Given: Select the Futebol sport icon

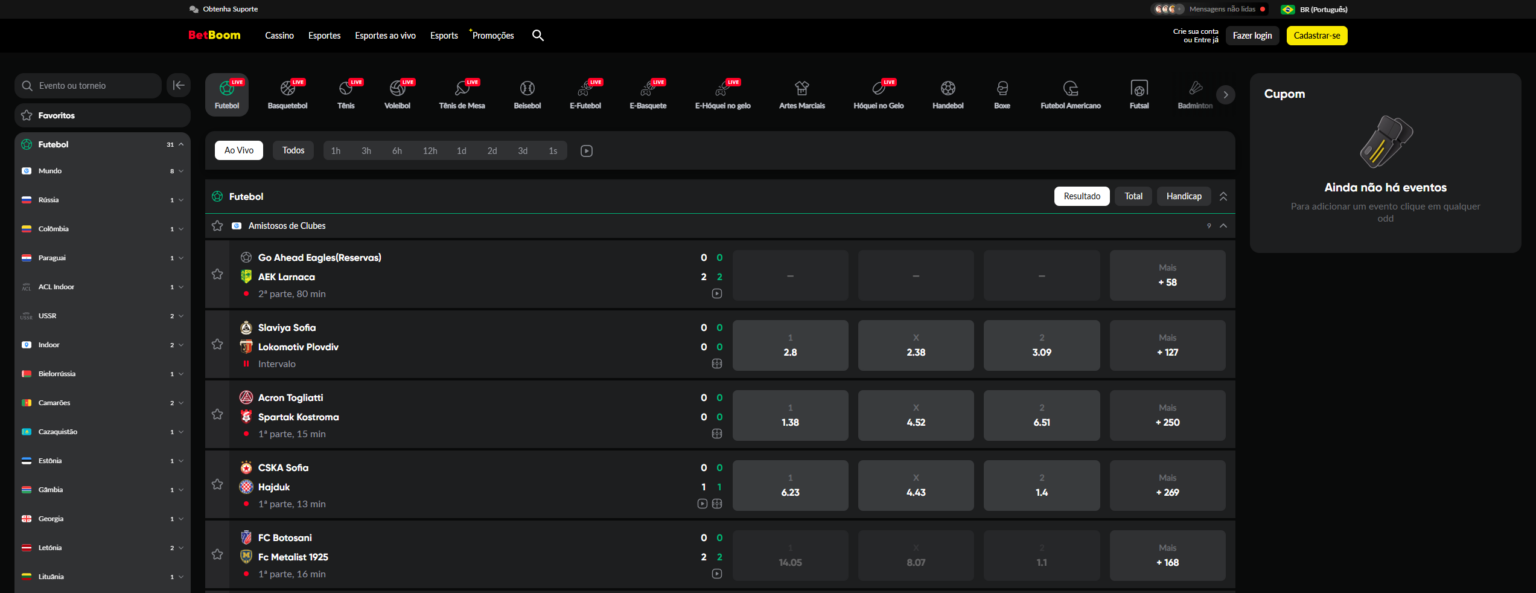Looking at the screenshot, I should pos(227,94).
